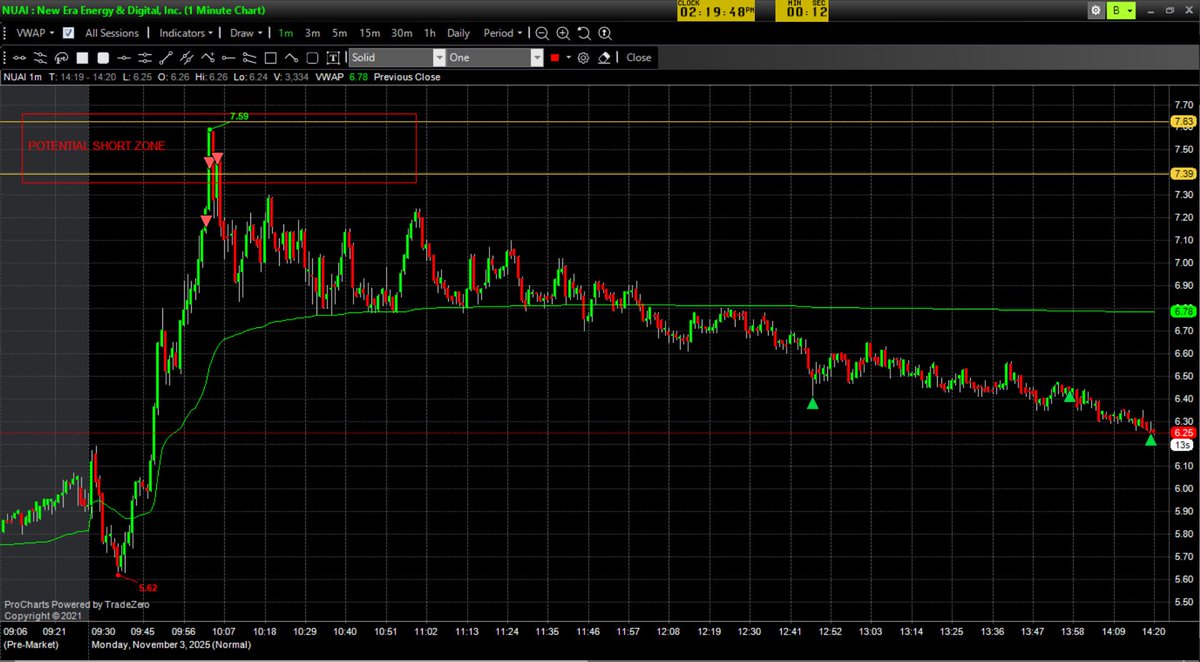Switch to the 5m timeframe
1200x662 pixels.
340,32
